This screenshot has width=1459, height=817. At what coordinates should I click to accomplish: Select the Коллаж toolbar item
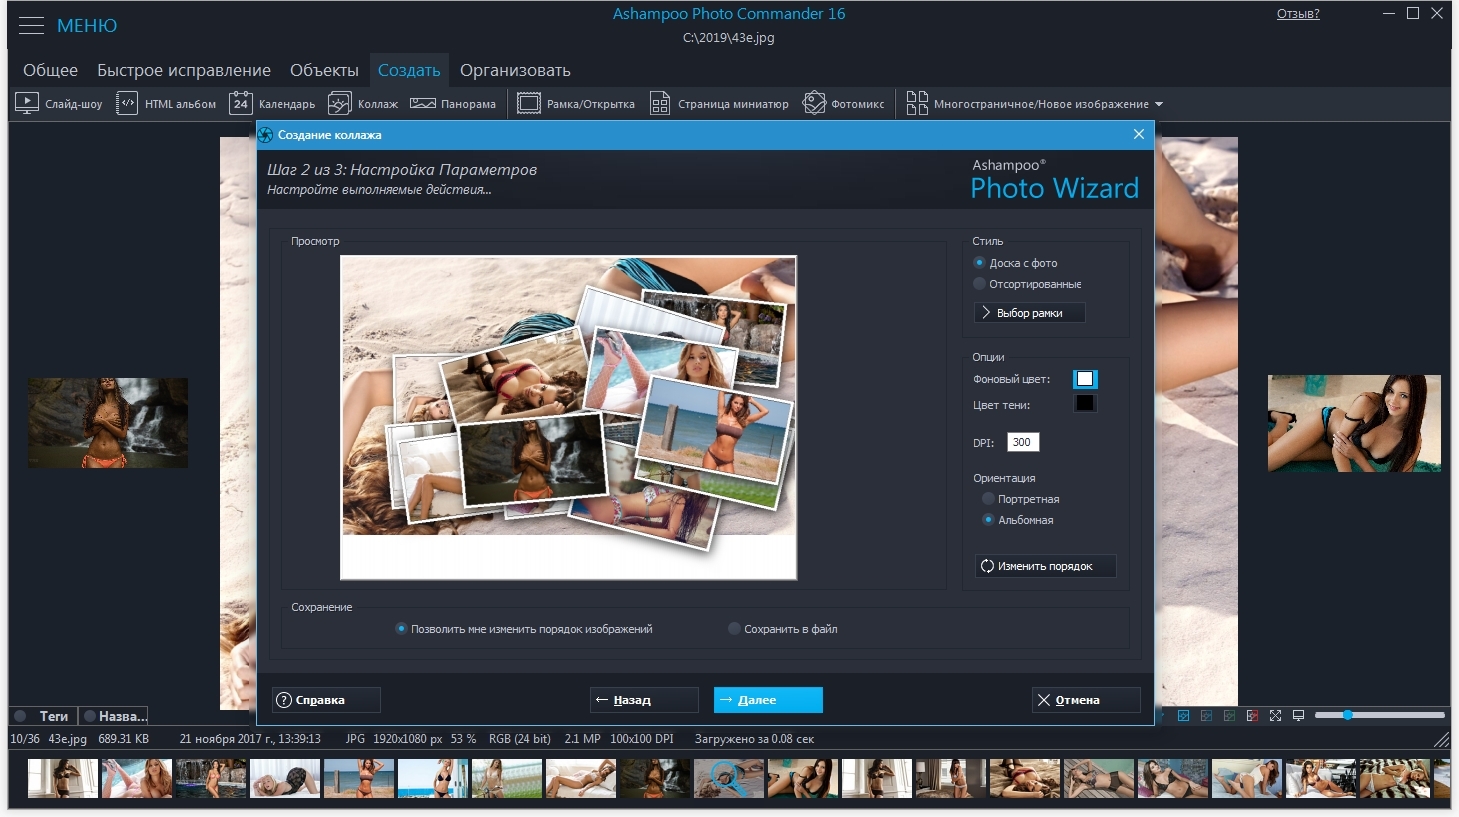(363, 103)
